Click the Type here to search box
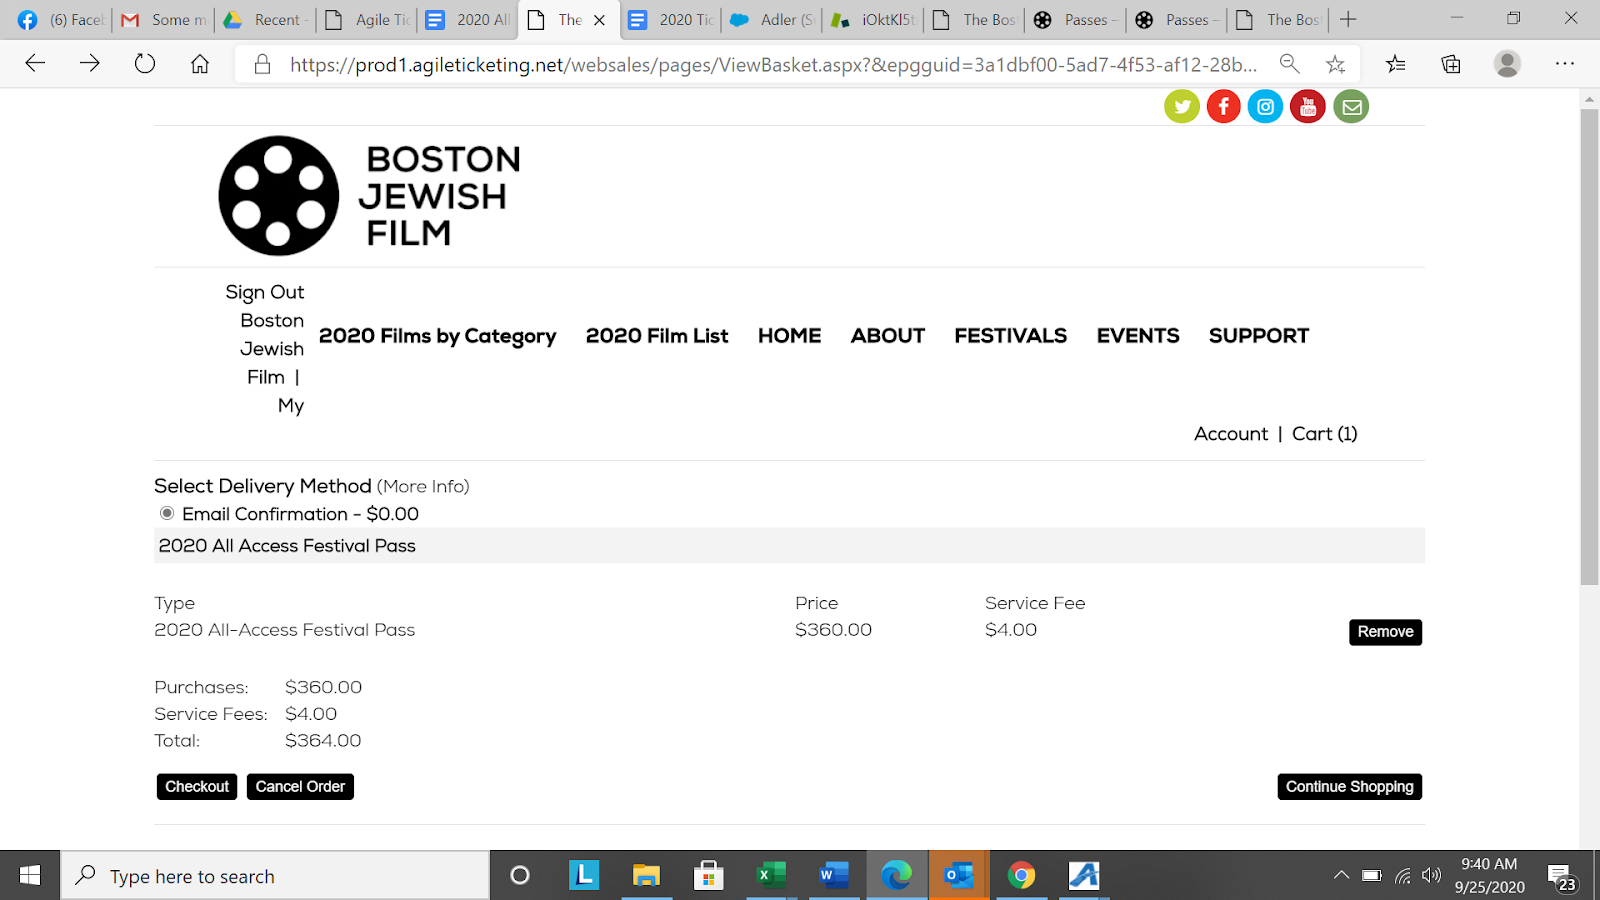The width and height of the screenshot is (1600, 900). click(x=275, y=876)
